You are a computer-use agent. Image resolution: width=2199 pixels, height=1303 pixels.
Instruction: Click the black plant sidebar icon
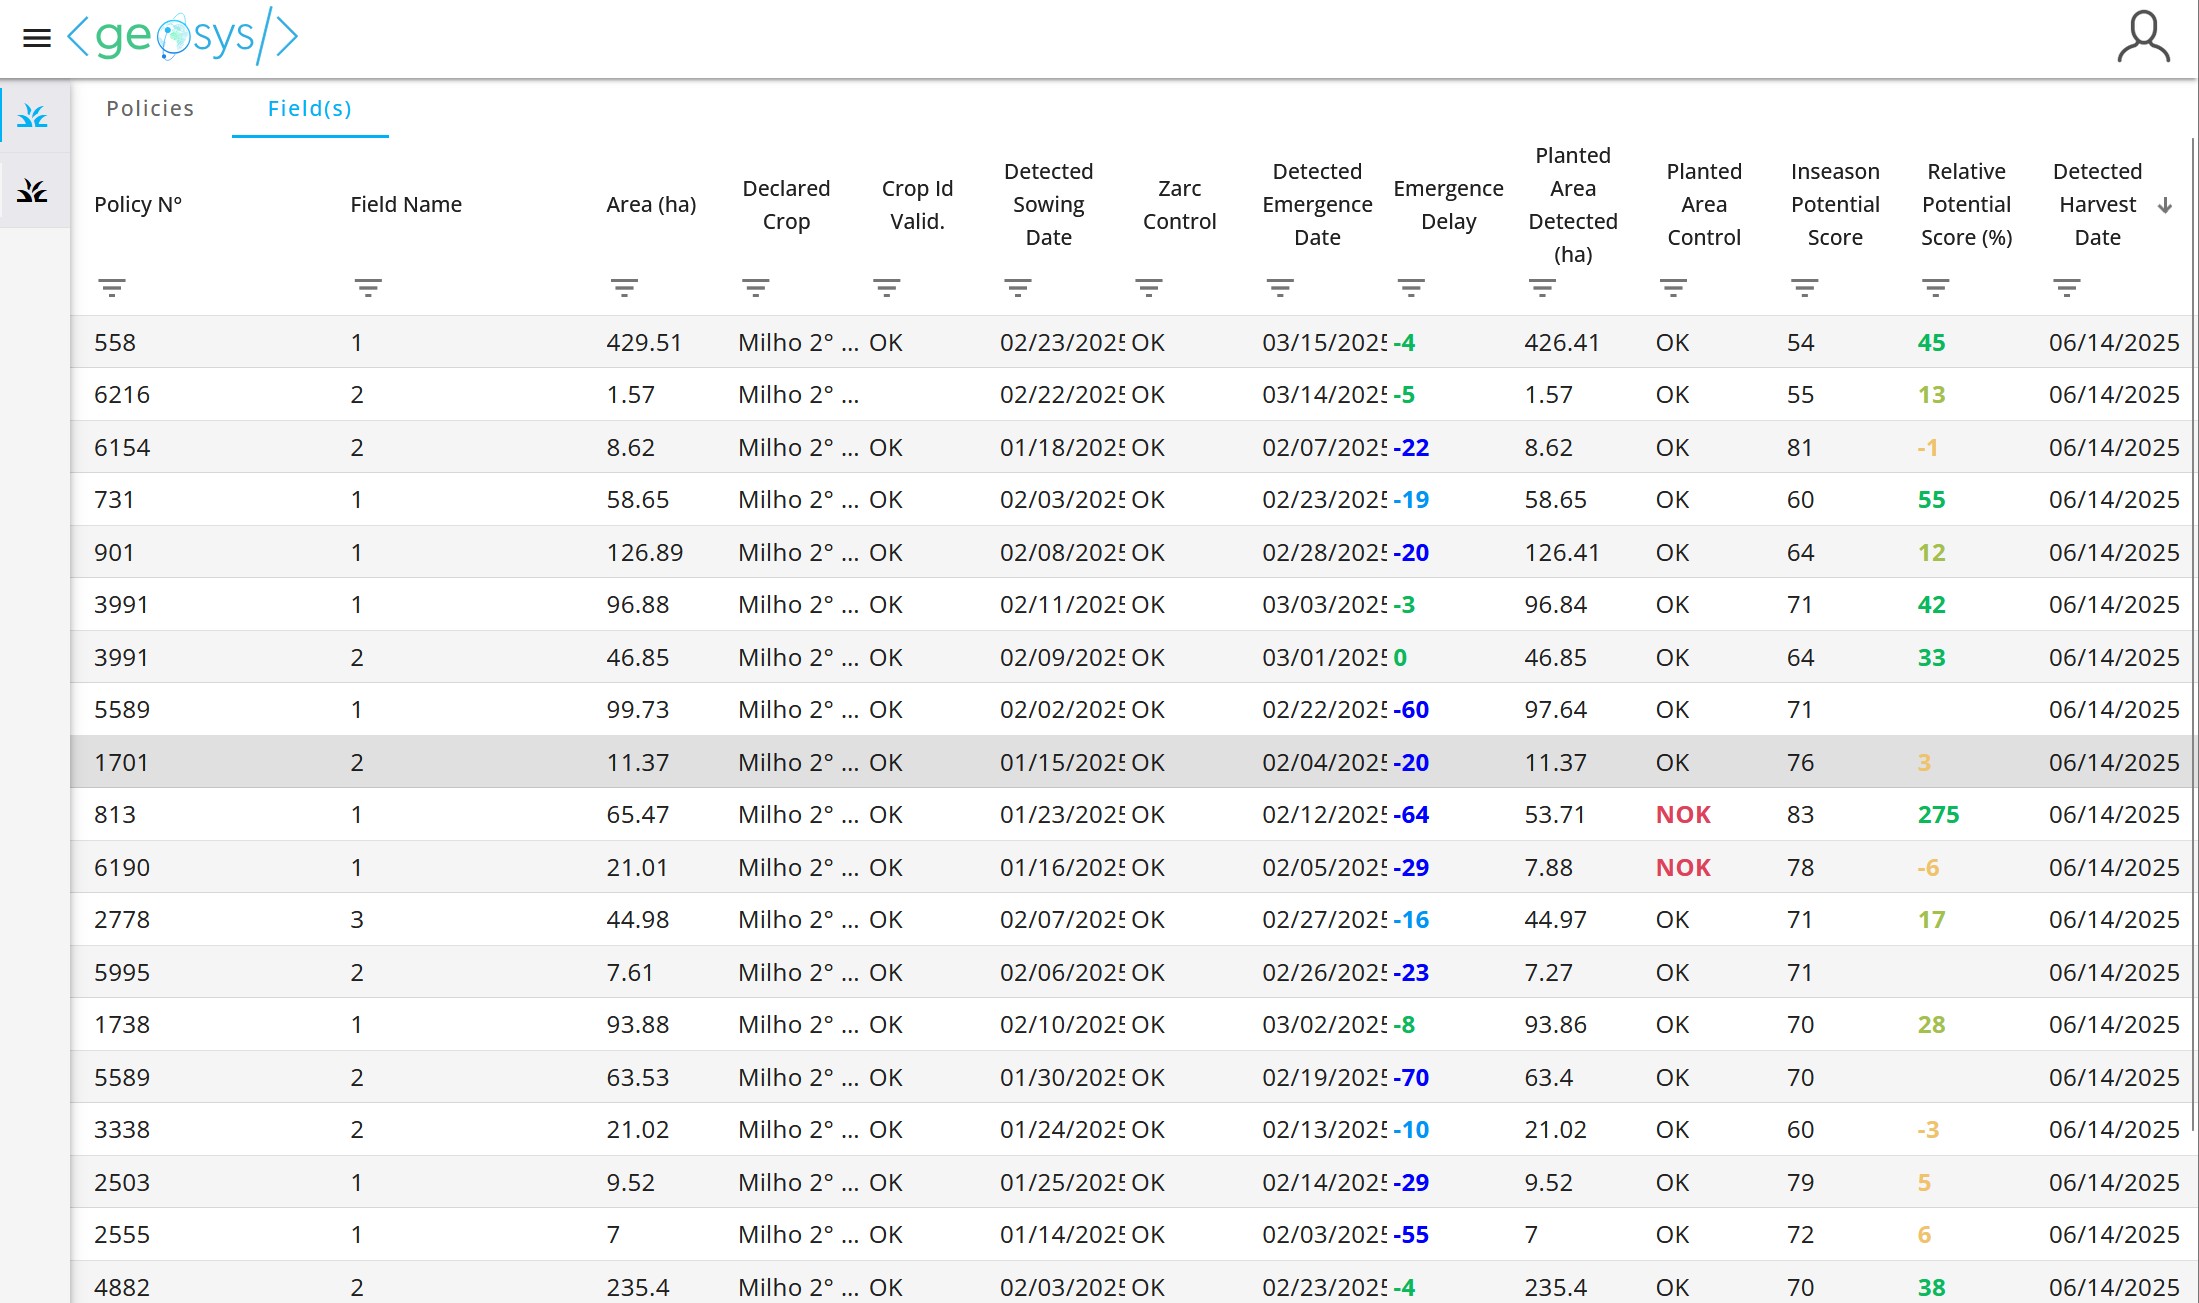pyautogui.click(x=33, y=191)
